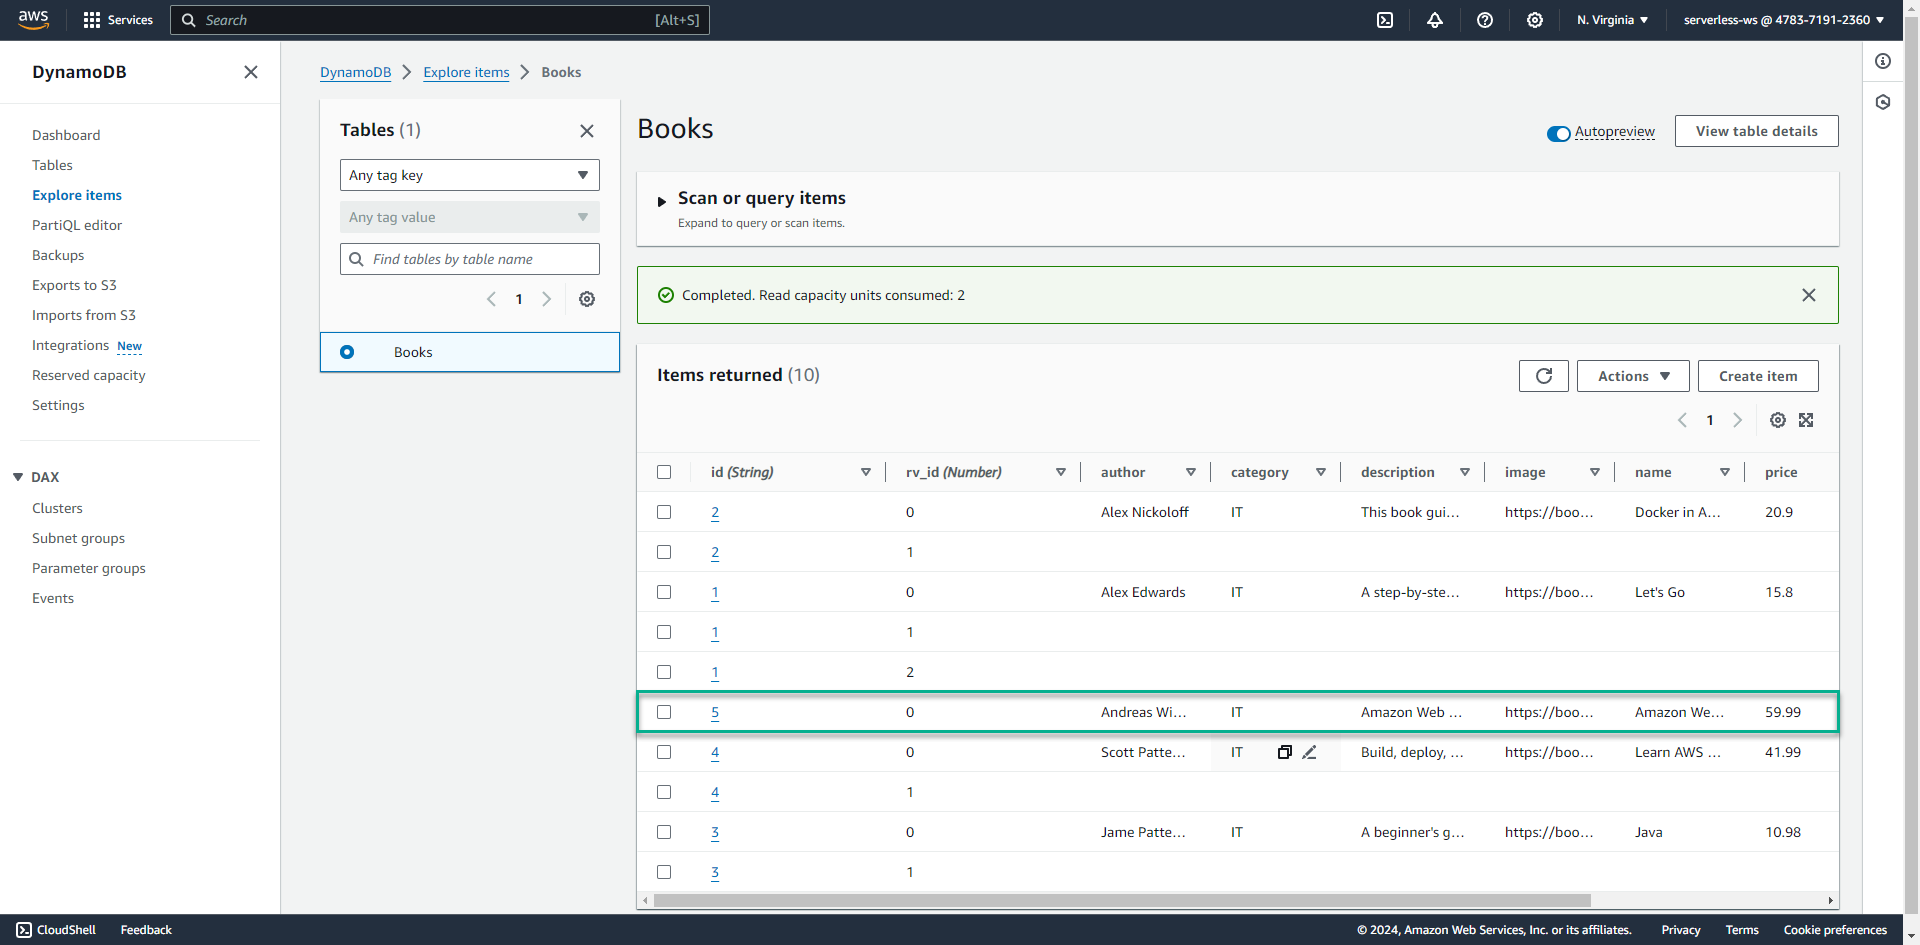Open the Actions dropdown button
1920x945 pixels.
tap(1633, 376)
